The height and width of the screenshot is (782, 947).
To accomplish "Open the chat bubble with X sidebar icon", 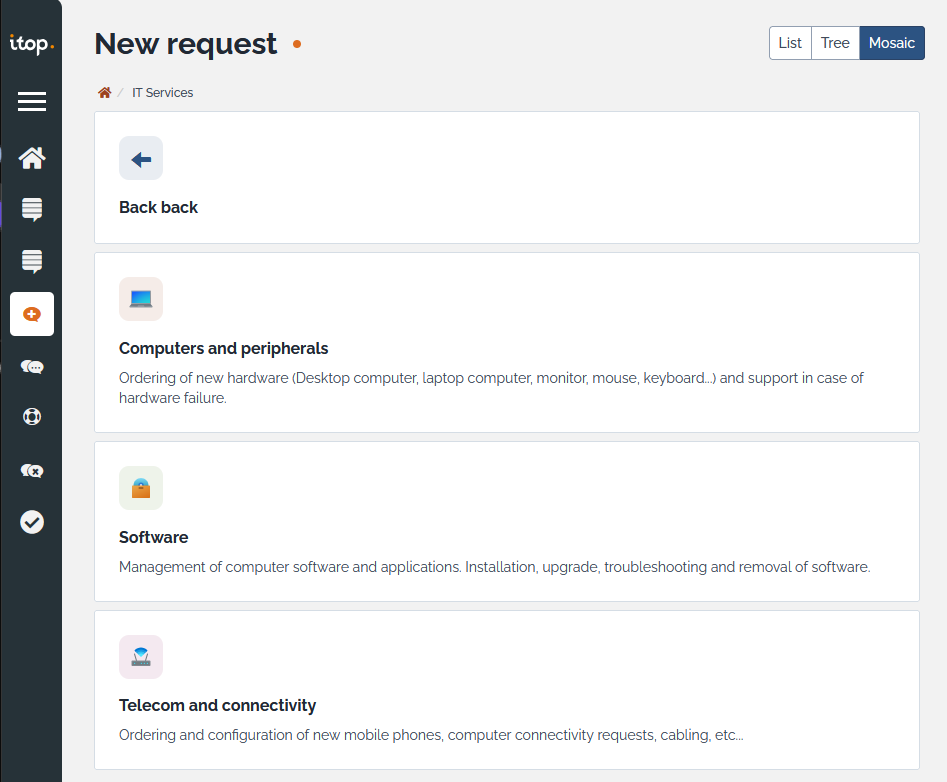I will point(32,470).
